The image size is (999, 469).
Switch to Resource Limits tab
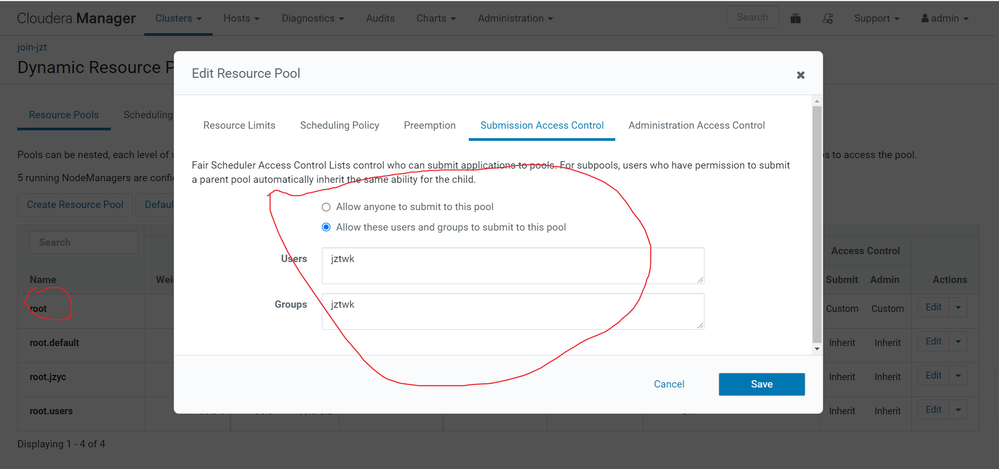(x=239, y=126)
